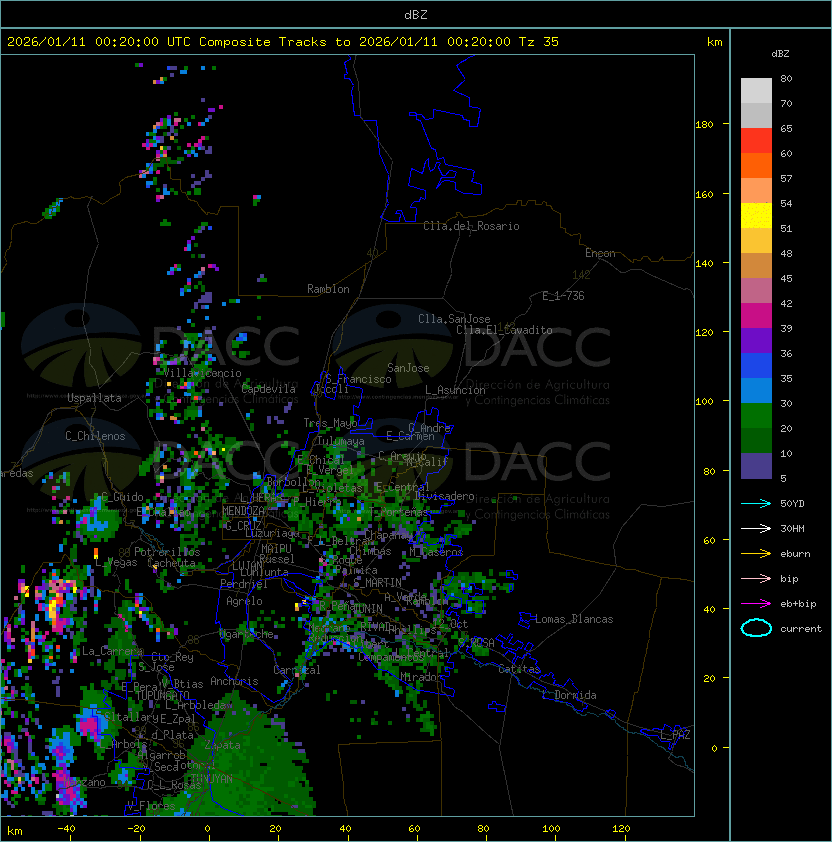Image resolution: width=832 pixels, height=842 pixels.
Task: Select the Ramblon label
Action: coord(328,289)
